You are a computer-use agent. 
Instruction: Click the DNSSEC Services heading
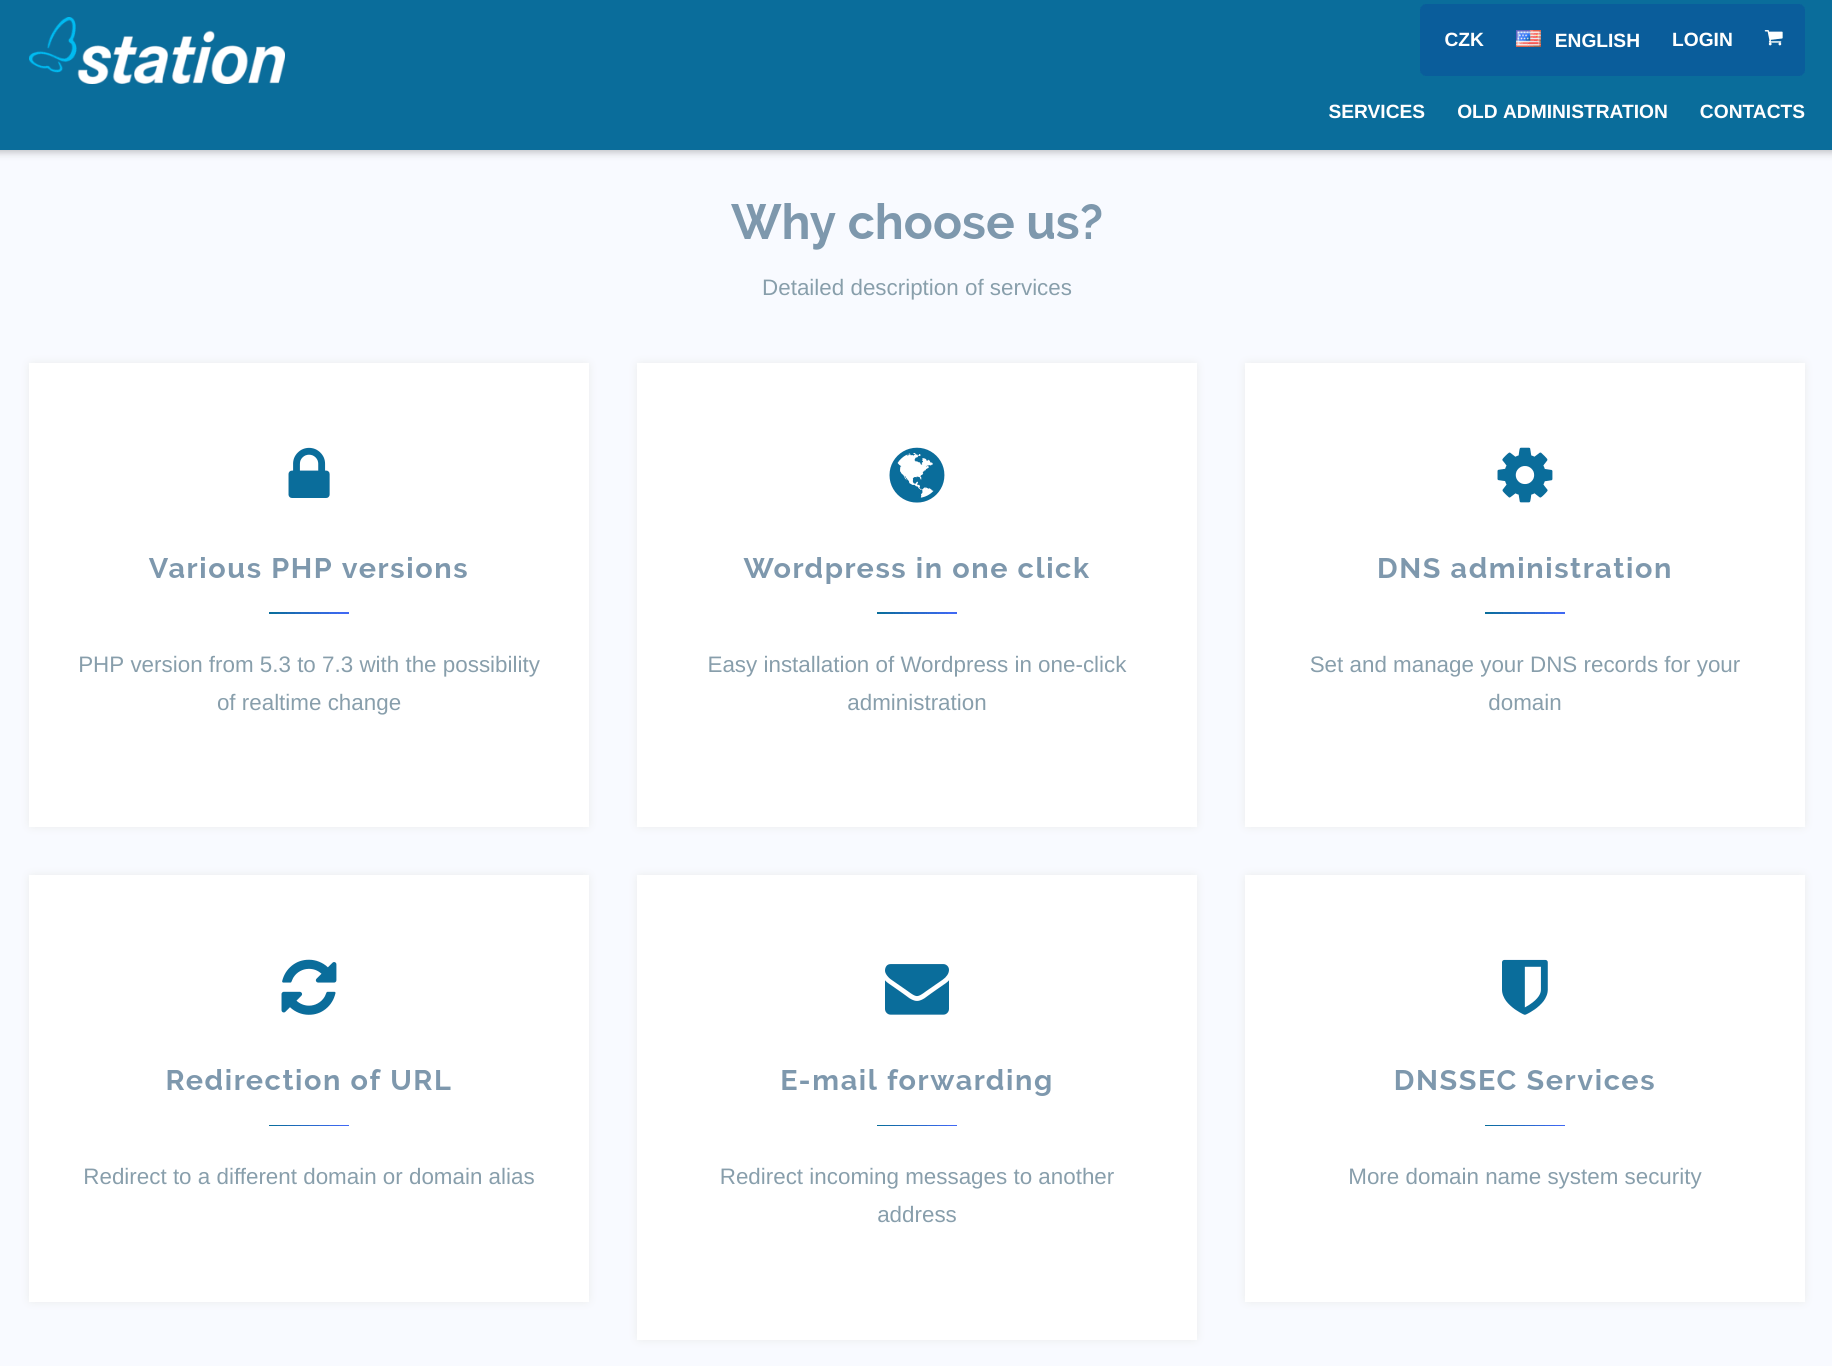click(x=1525, y=1080)
